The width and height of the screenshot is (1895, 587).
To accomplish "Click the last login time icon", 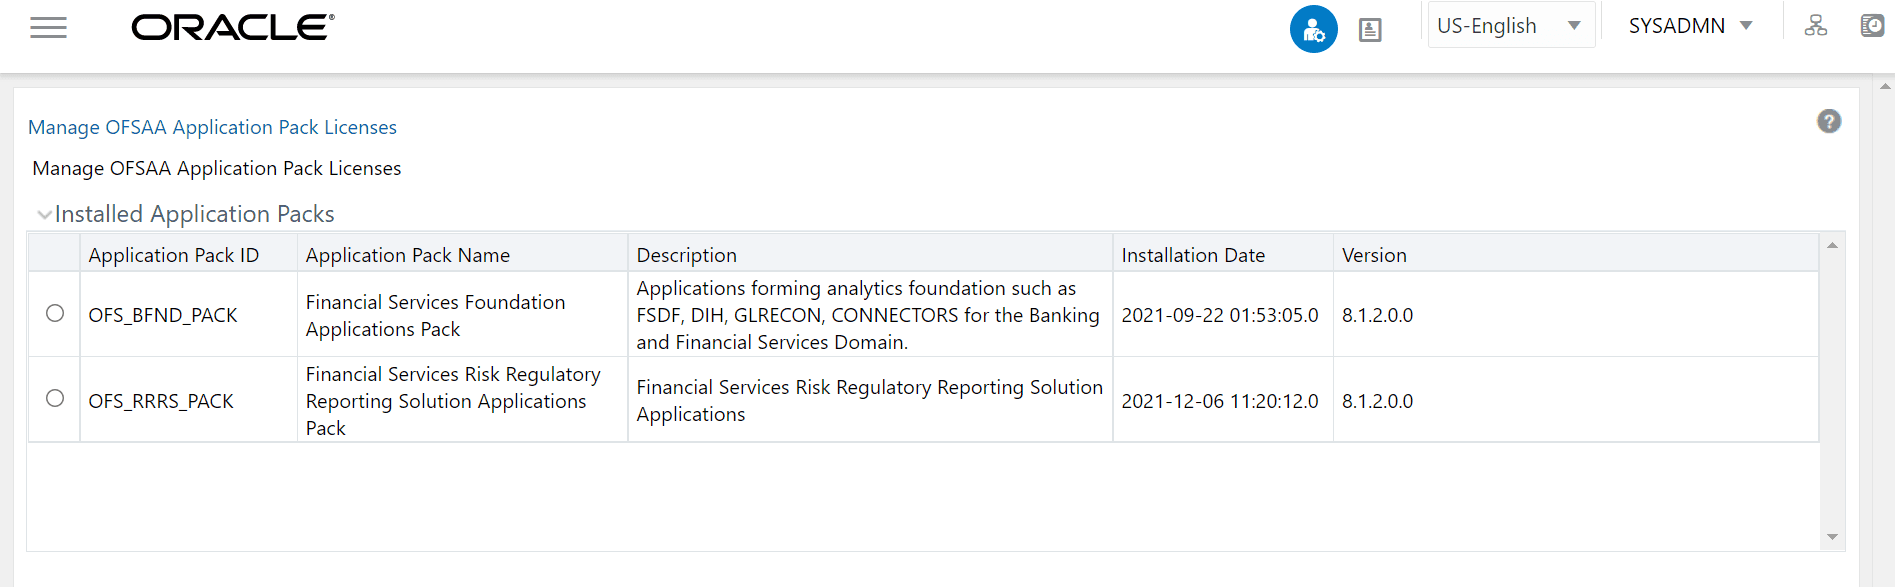I will (1872, 25).
